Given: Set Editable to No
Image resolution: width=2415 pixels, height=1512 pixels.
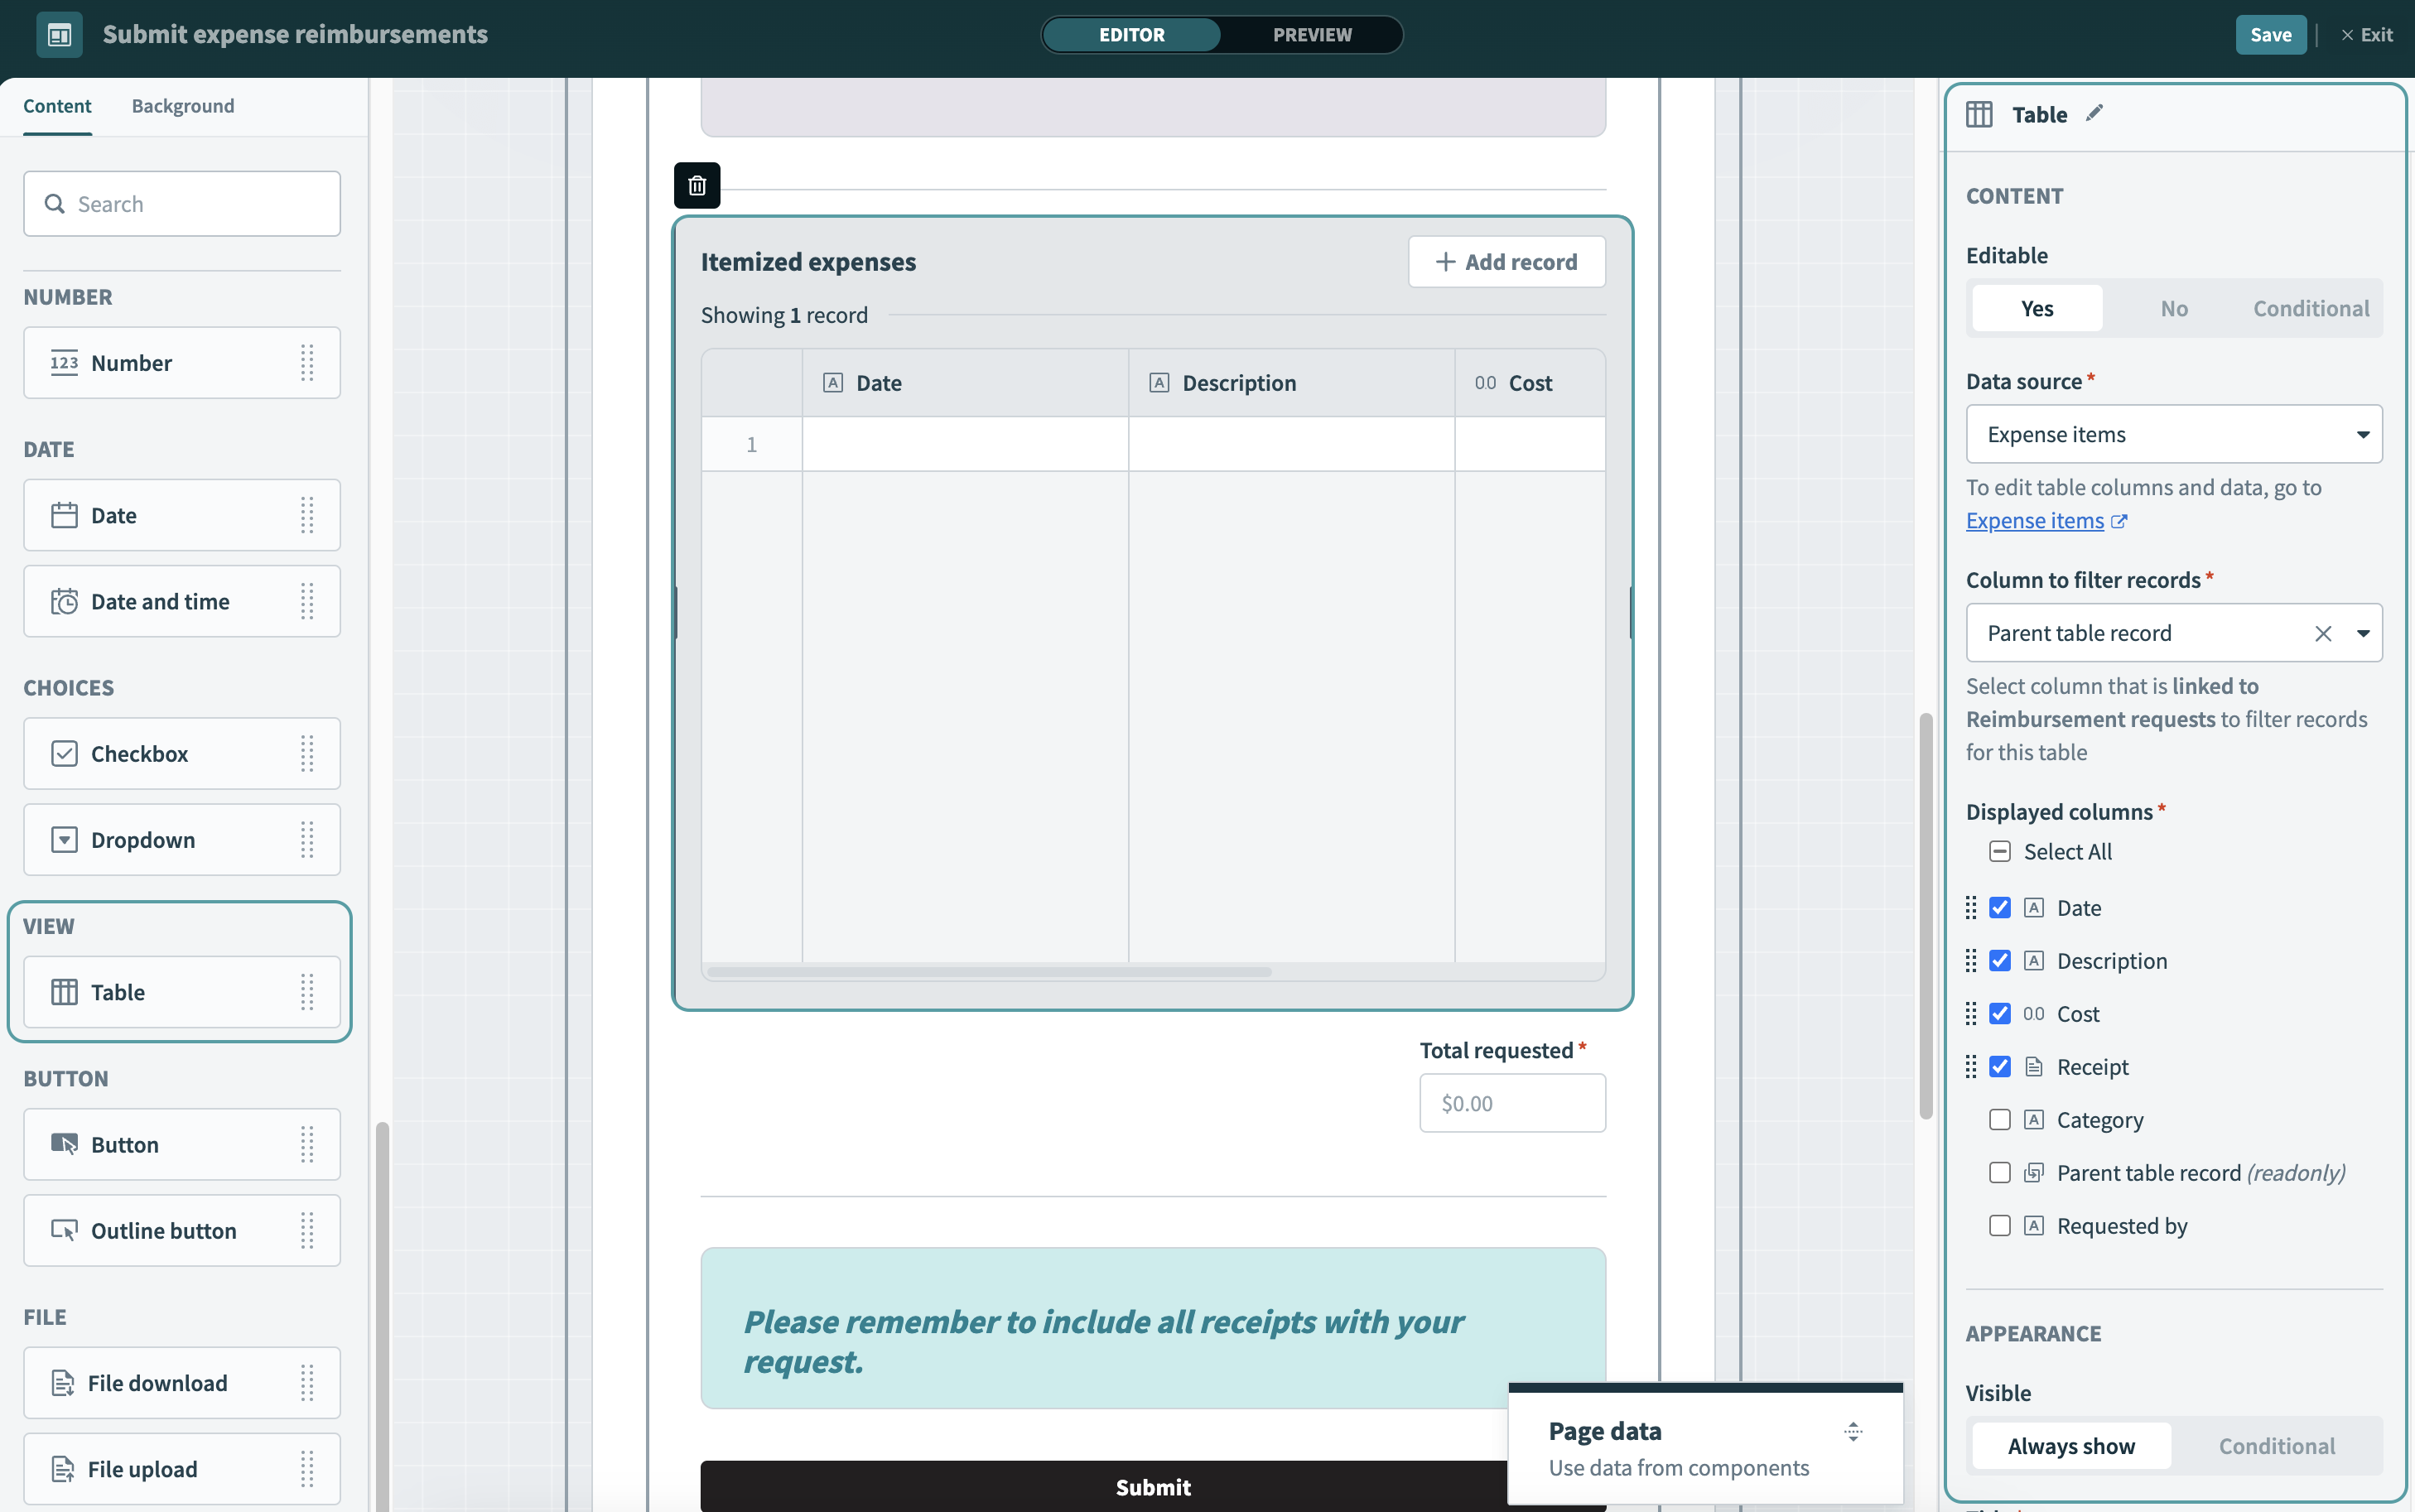Looking at the screenshot, I should (x=2173, y=308).
